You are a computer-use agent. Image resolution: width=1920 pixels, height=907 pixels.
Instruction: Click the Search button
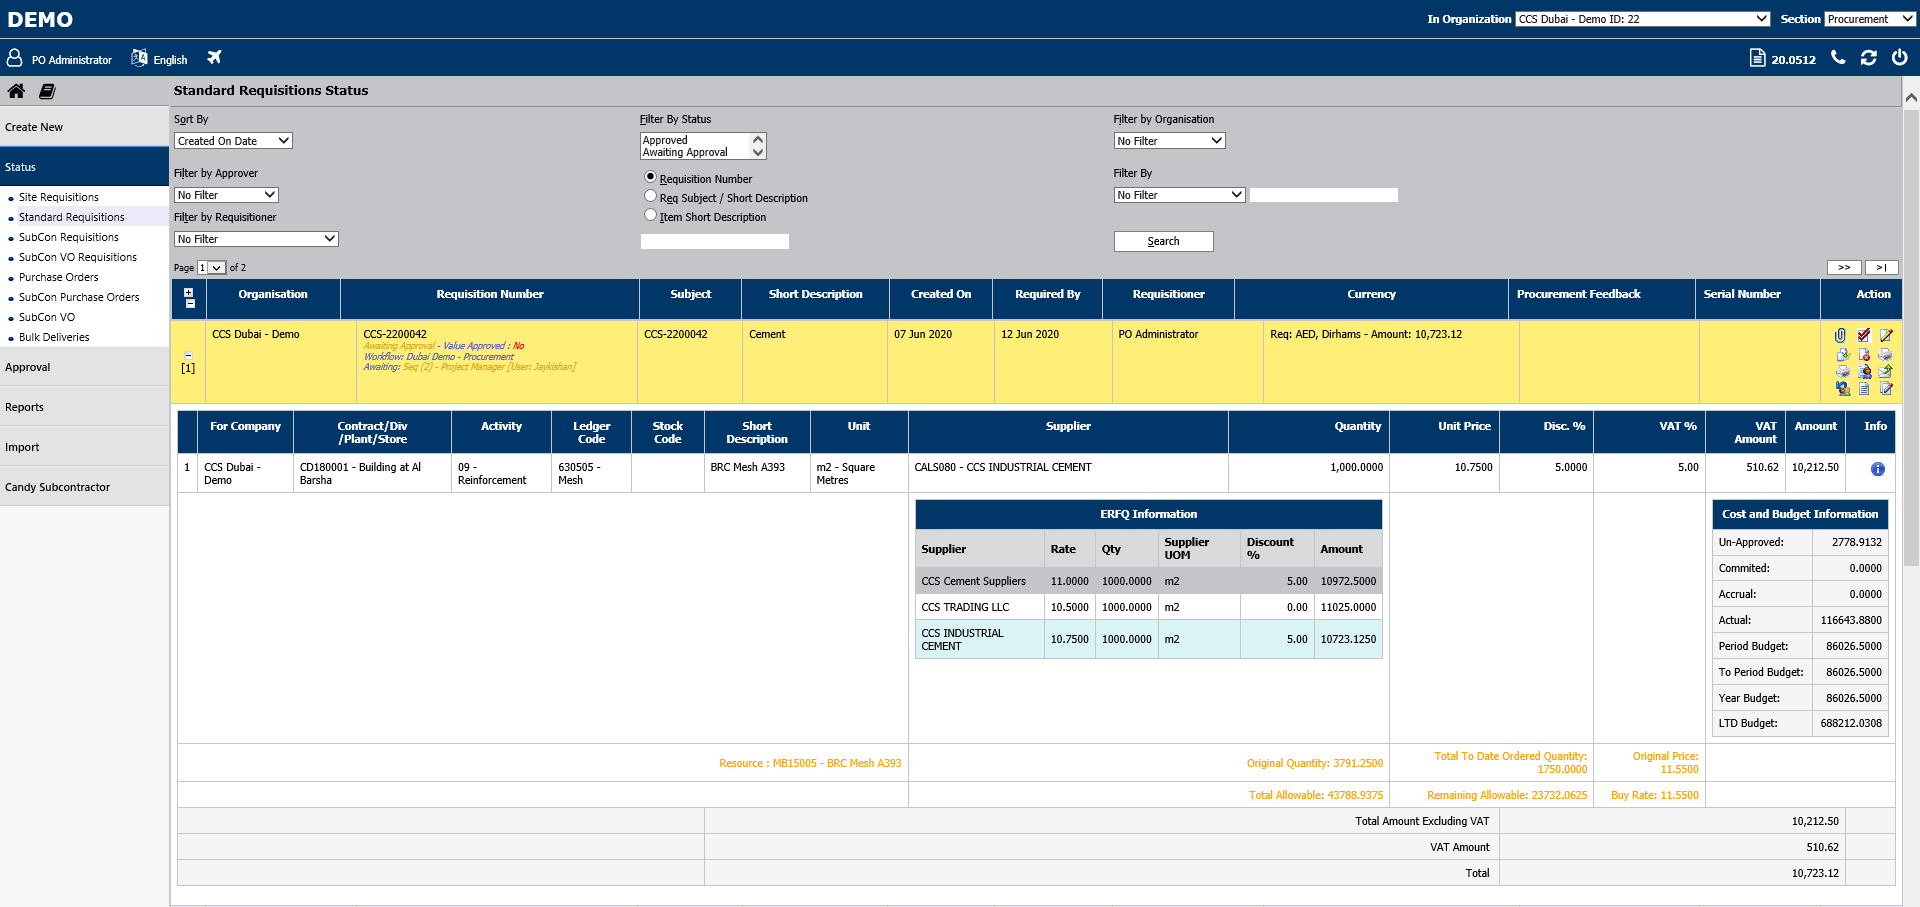click(x=1163, y=241)
